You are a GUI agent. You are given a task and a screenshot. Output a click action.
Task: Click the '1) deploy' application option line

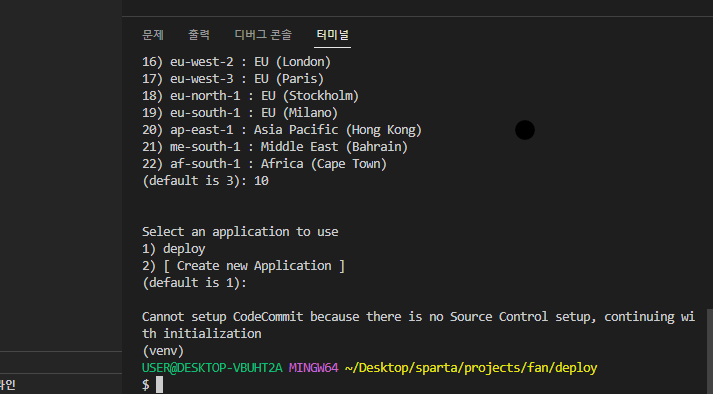[174, 249]
